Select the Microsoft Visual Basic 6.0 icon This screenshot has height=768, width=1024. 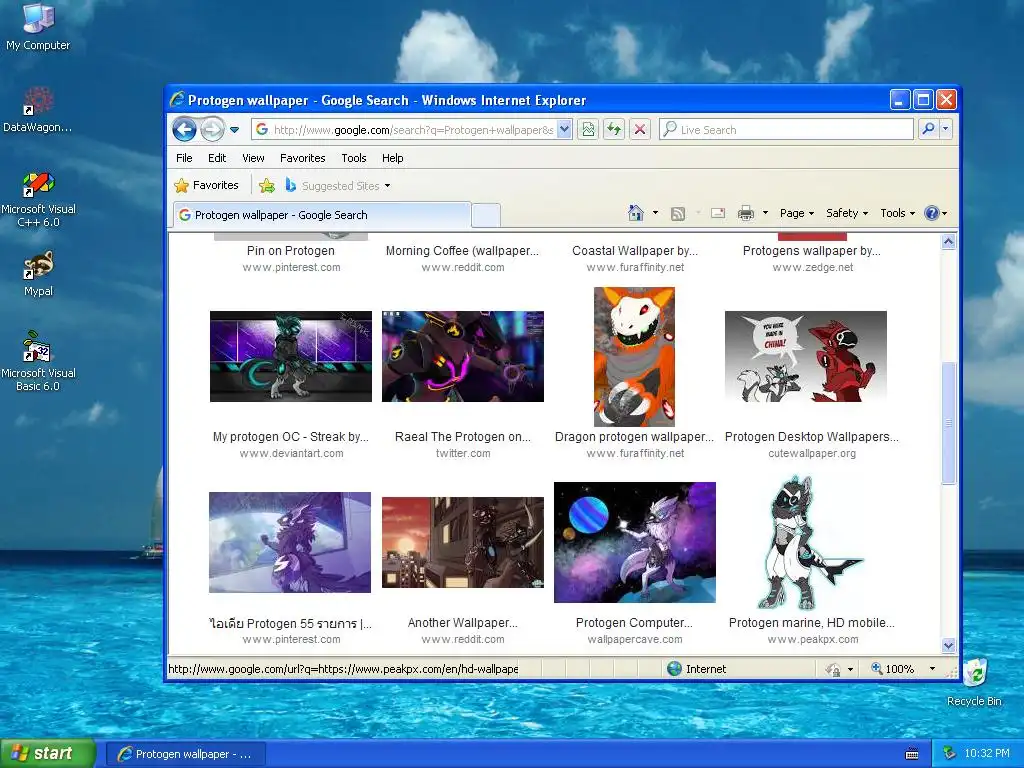click(x=38, y=362)
